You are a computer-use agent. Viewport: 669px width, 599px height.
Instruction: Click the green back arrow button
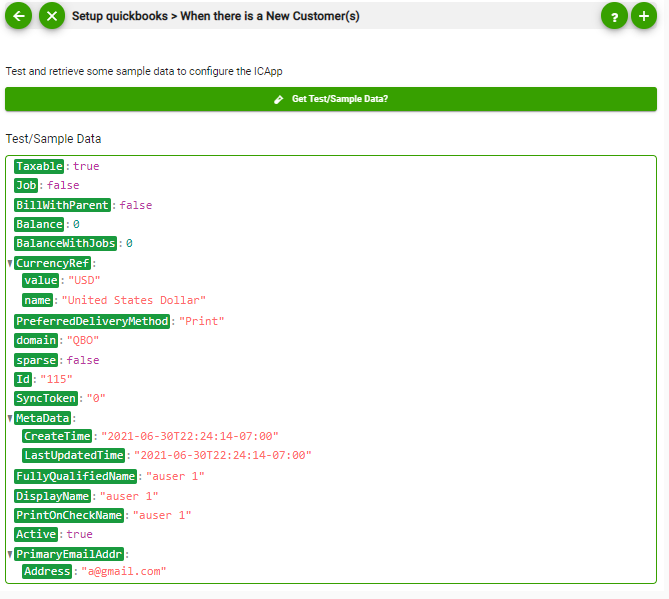[x=18, y=16]
